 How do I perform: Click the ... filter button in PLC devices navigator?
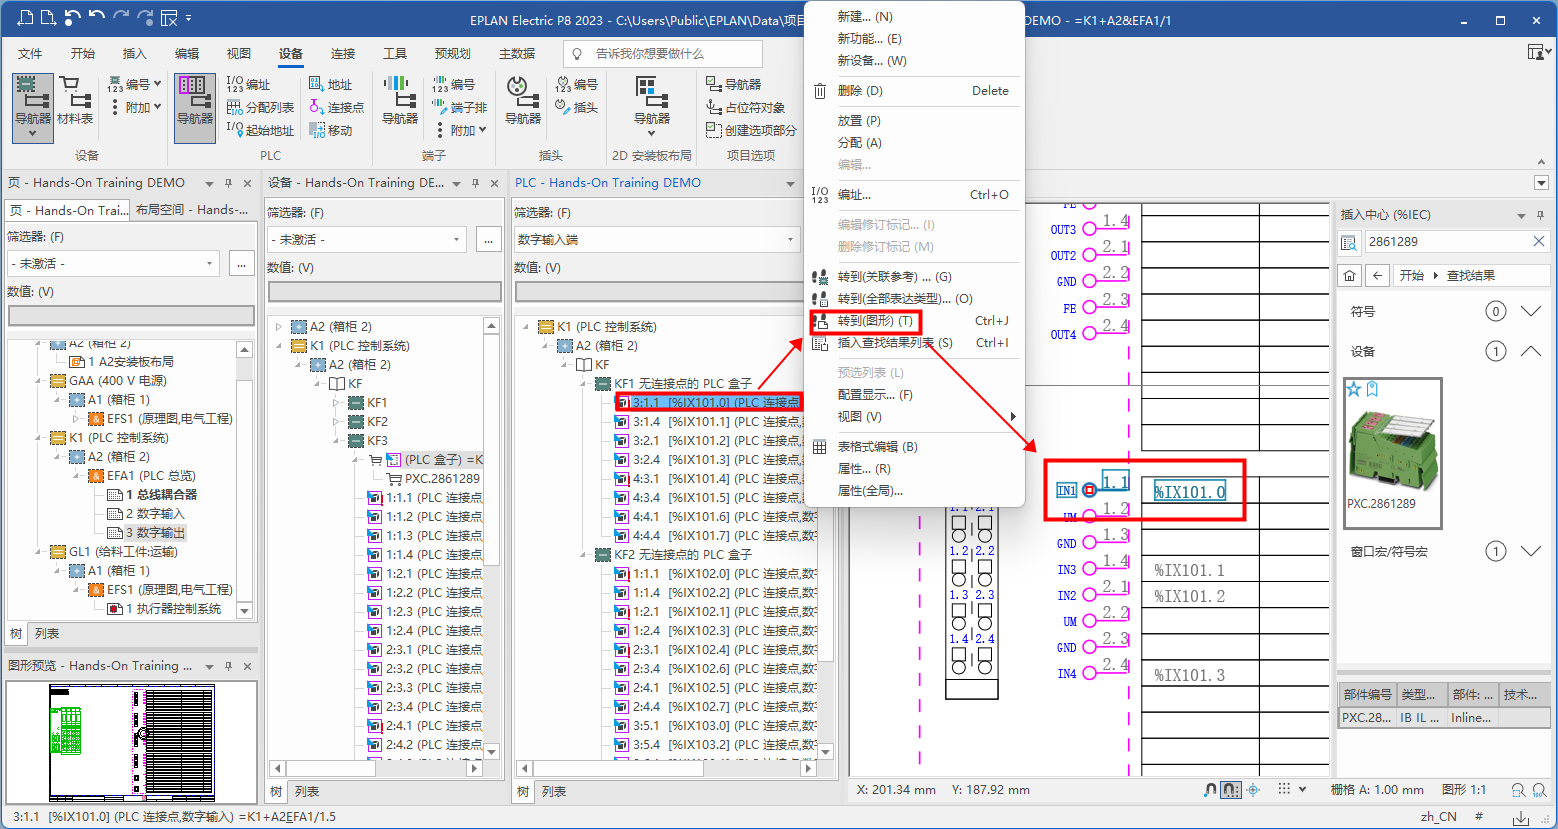coord(489,240)
